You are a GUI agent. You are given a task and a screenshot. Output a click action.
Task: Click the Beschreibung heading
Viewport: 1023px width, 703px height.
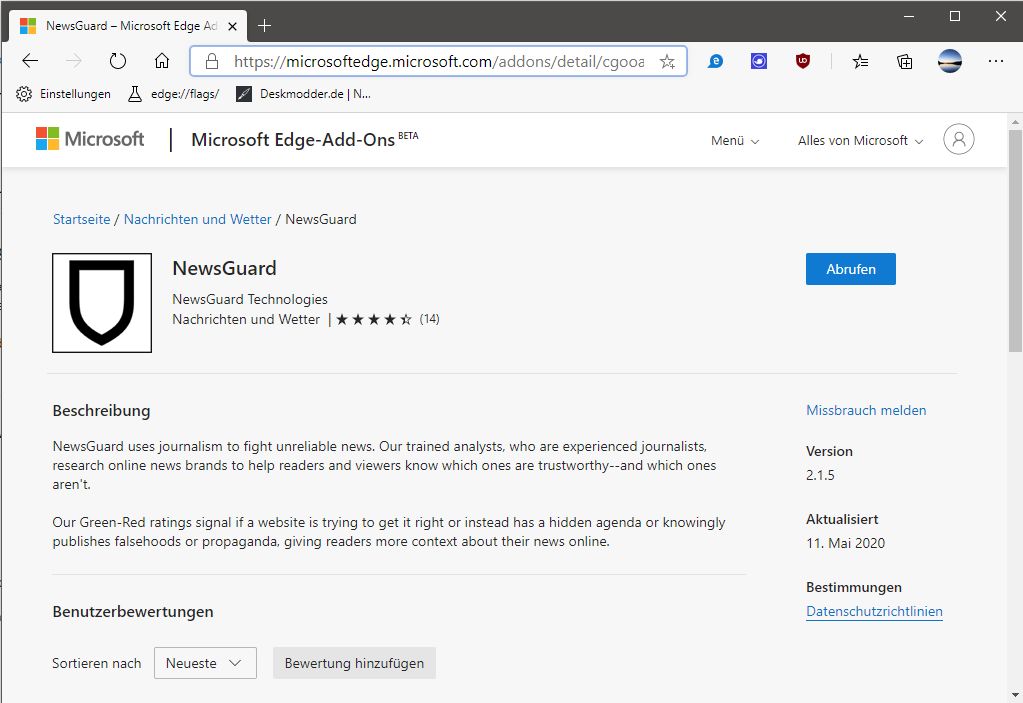(101, 411)
